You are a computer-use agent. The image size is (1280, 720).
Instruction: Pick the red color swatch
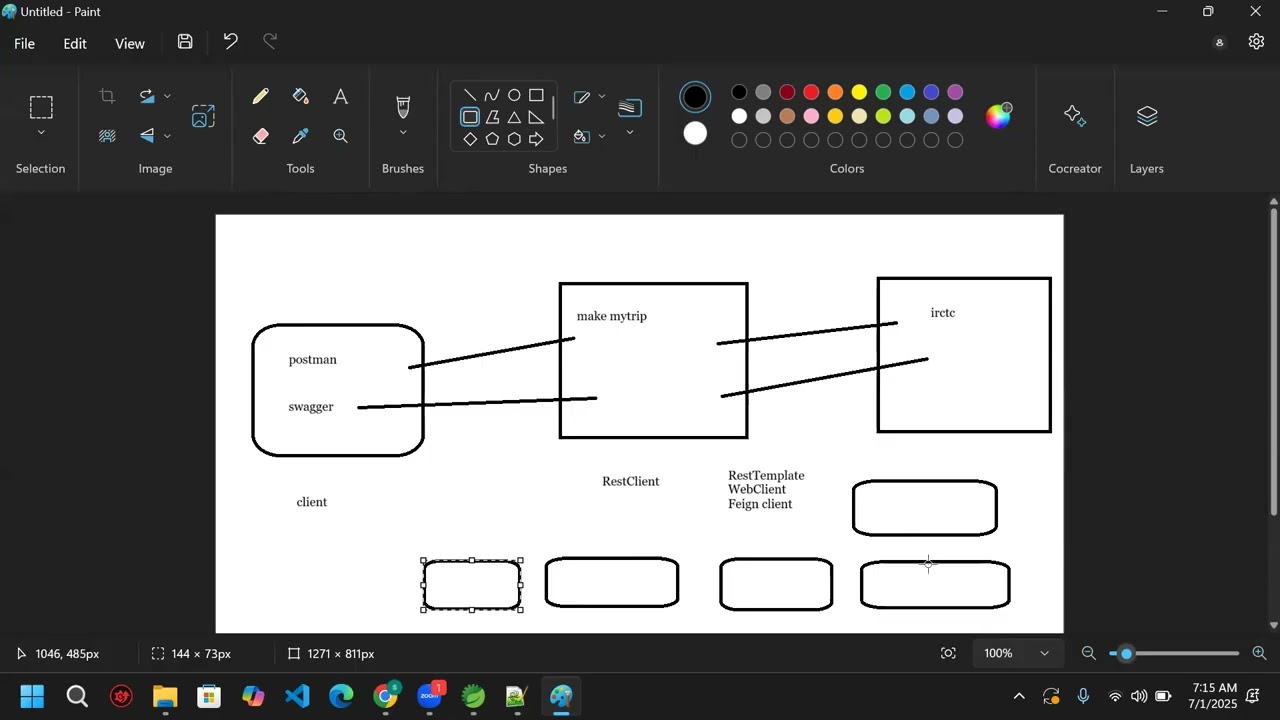[811, 93]
